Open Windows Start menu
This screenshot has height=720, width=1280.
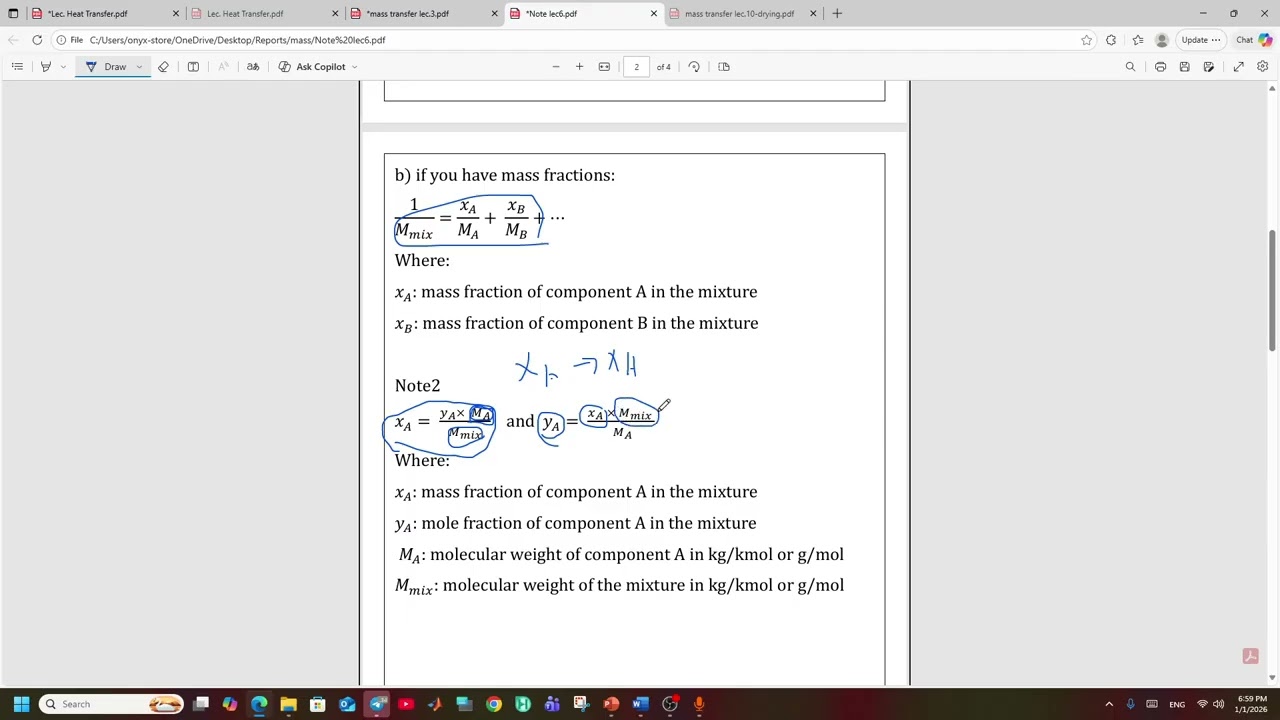click(x=21, y=704)
